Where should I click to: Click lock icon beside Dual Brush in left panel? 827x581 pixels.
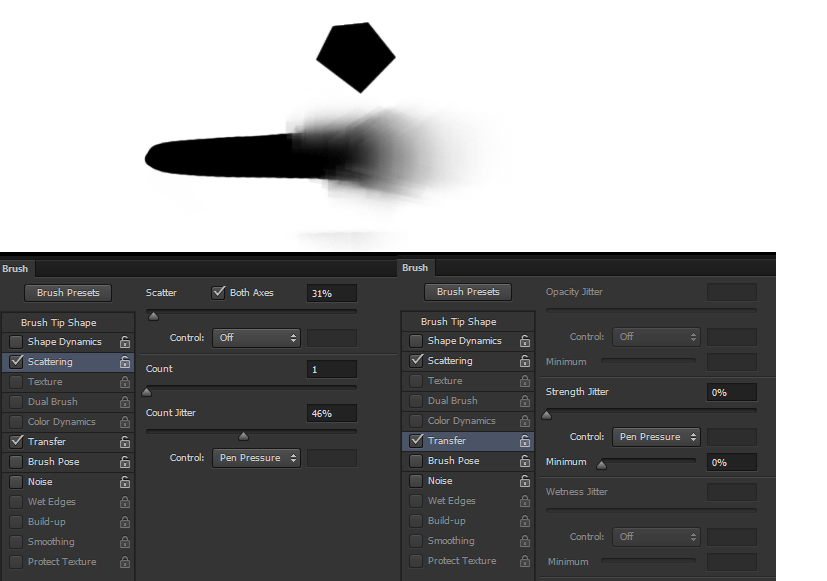pos(125,402)
